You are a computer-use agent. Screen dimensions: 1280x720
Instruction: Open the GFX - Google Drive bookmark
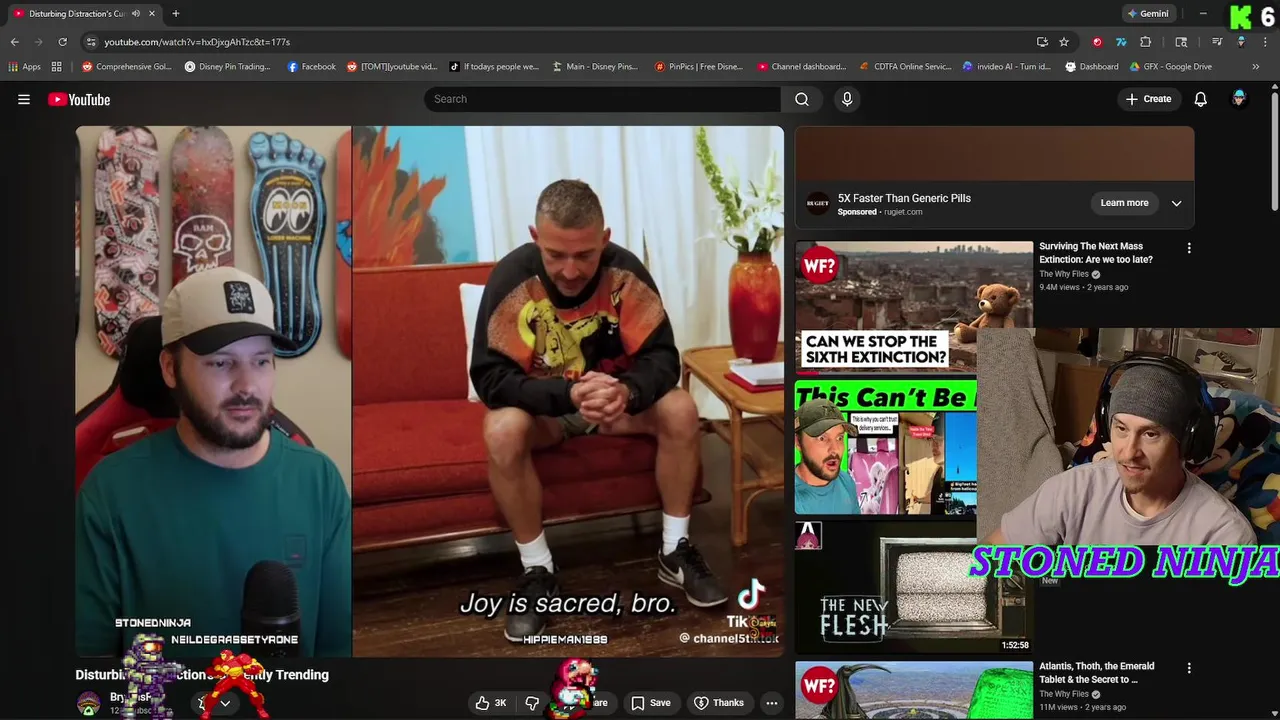1171,67
